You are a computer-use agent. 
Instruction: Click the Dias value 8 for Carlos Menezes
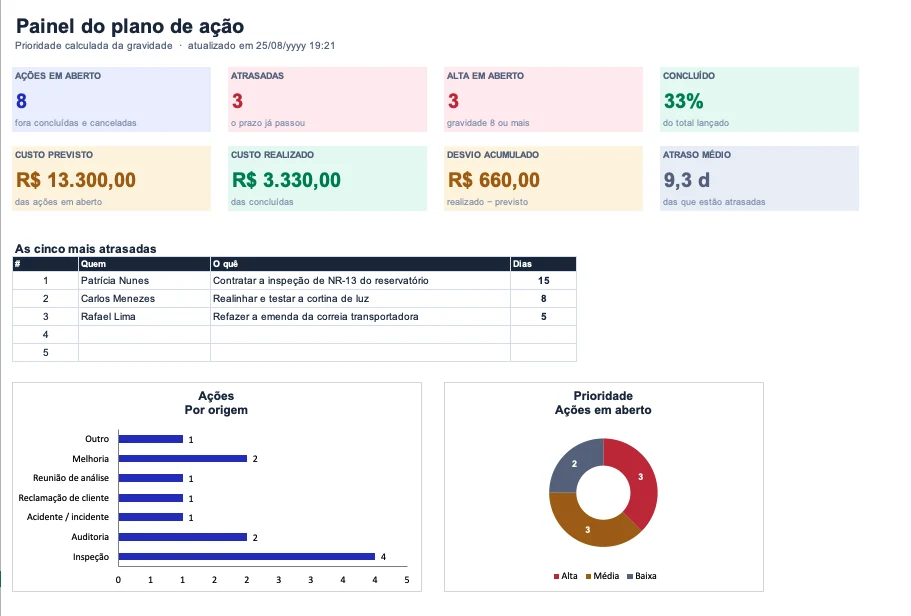(543, 299)
